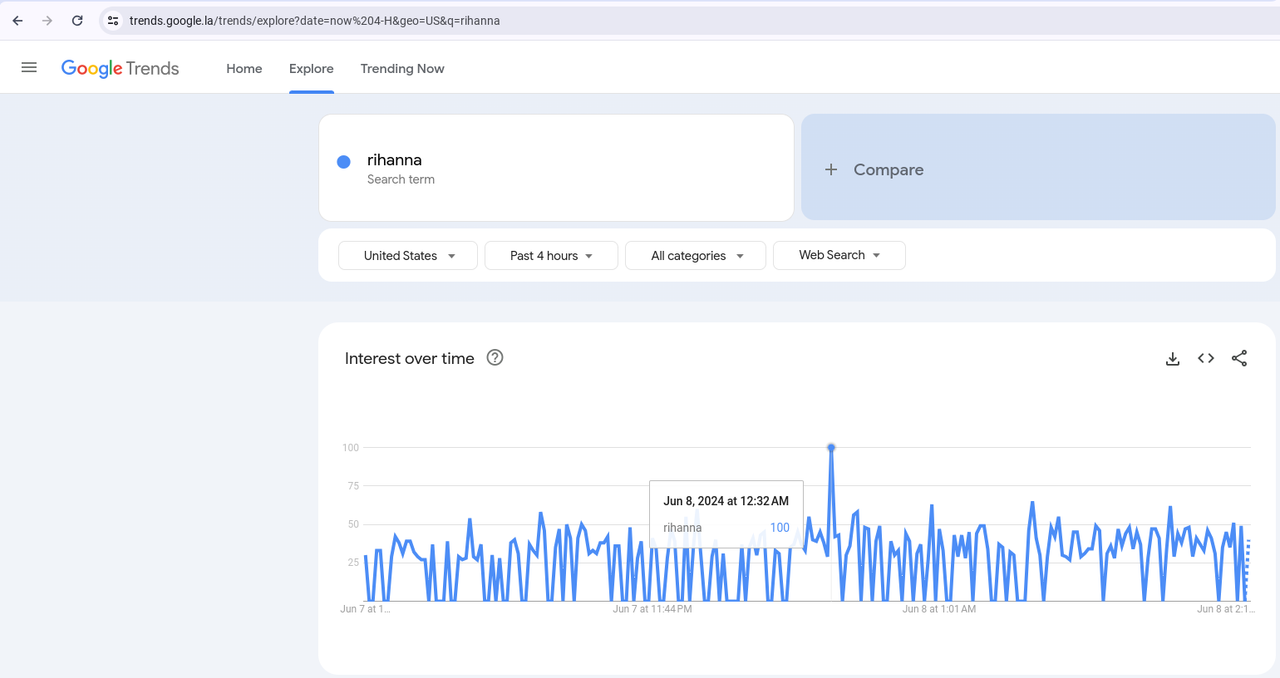This screenshot has width=1280, height=678.
Task: Click the Google Trends logo
Action: point(120,68)
